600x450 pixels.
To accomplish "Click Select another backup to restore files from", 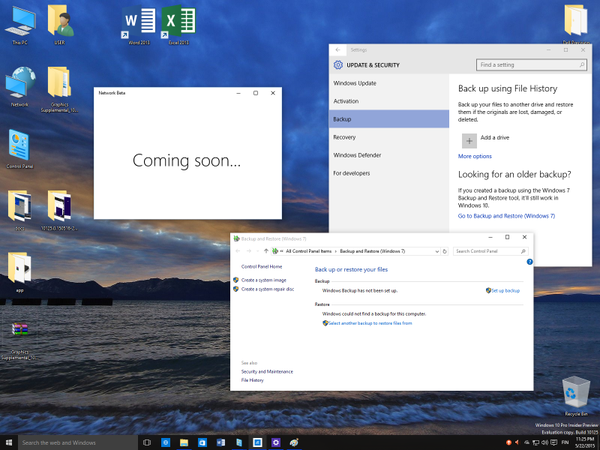I will [367, 323].
